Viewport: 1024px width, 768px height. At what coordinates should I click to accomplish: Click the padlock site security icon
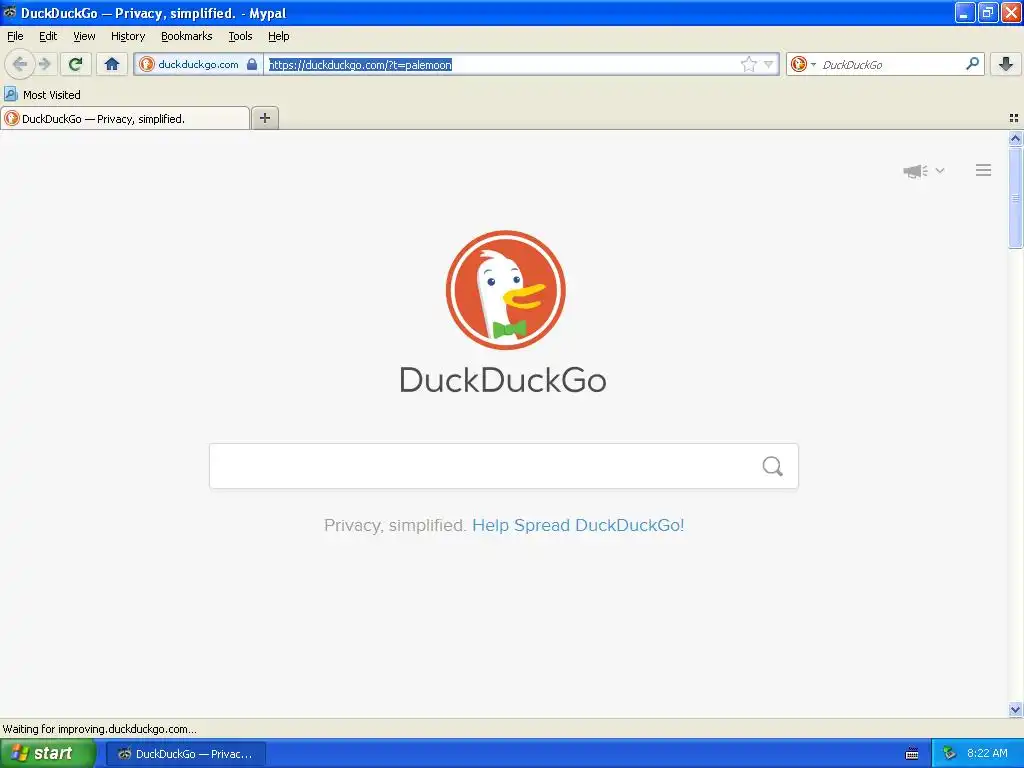251,64
